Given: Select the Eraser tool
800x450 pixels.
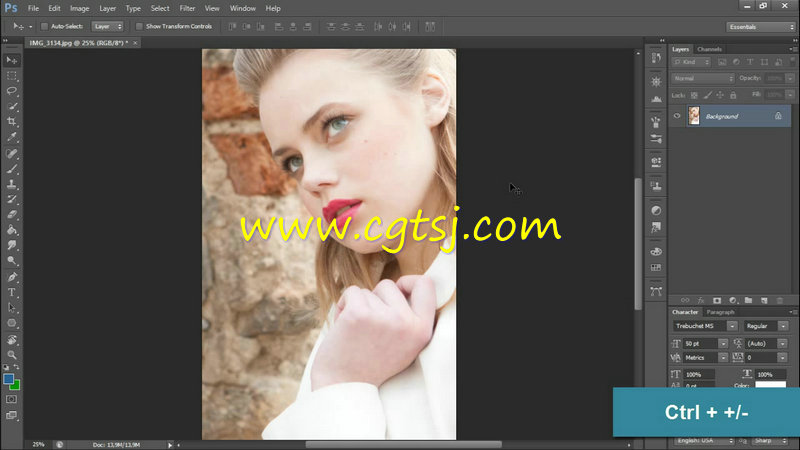Looking at the screenshot, I should point(12,215).
